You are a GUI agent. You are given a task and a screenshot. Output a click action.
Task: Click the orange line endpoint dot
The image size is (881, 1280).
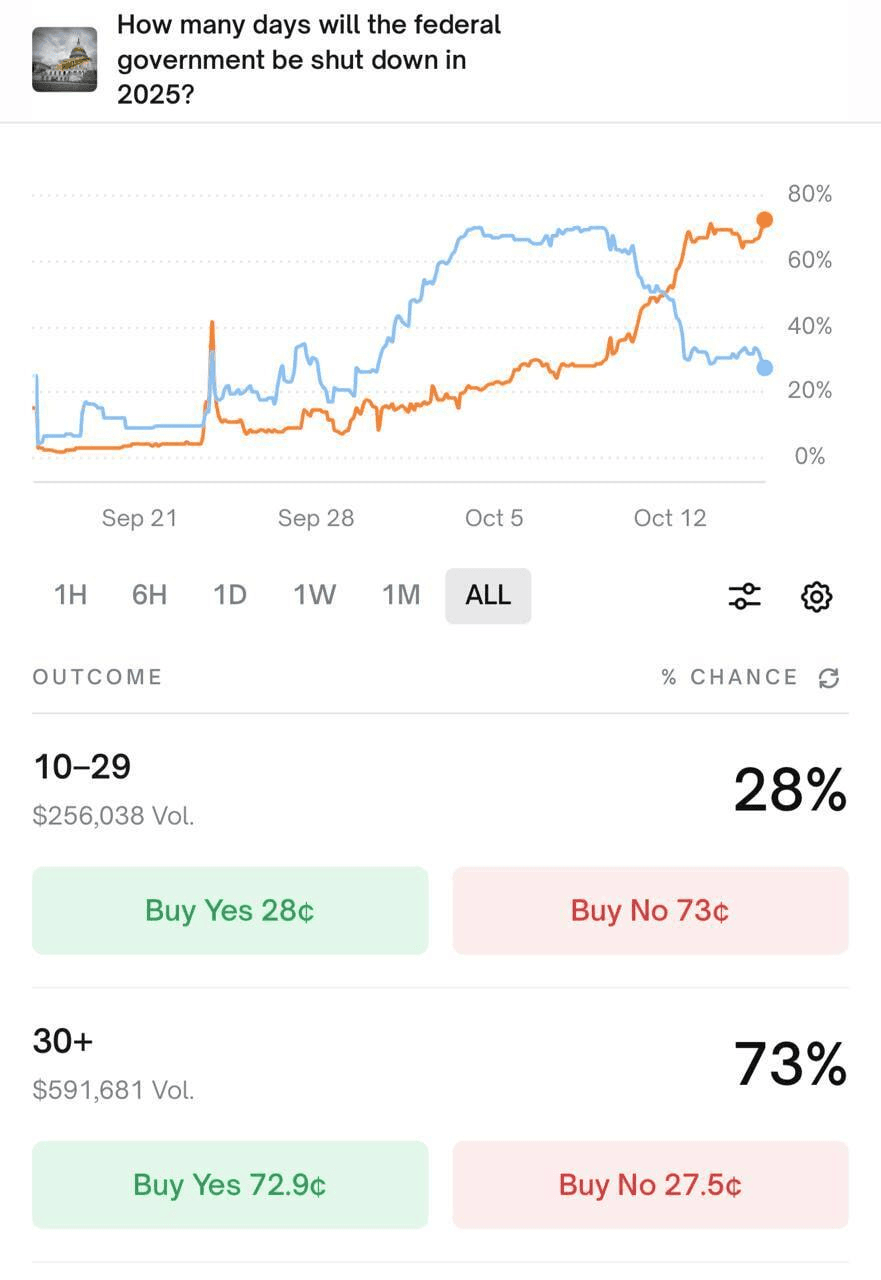765,220
